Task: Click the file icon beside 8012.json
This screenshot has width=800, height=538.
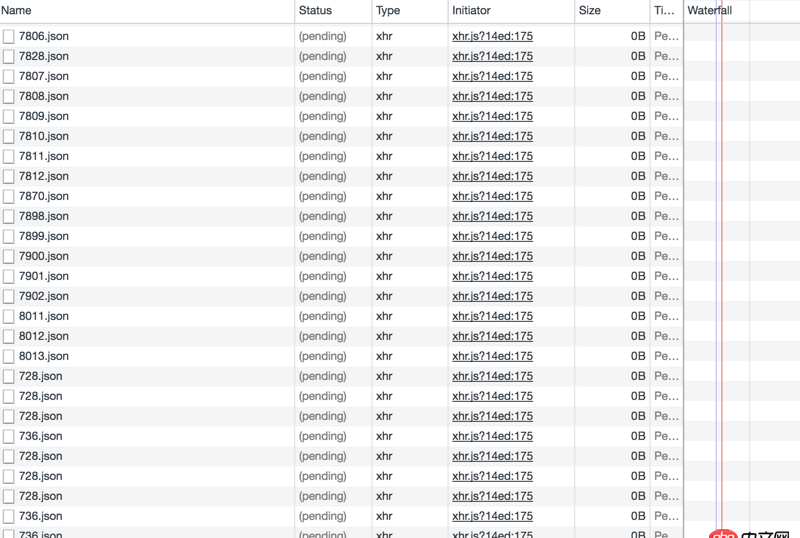Action: [9, 336]
